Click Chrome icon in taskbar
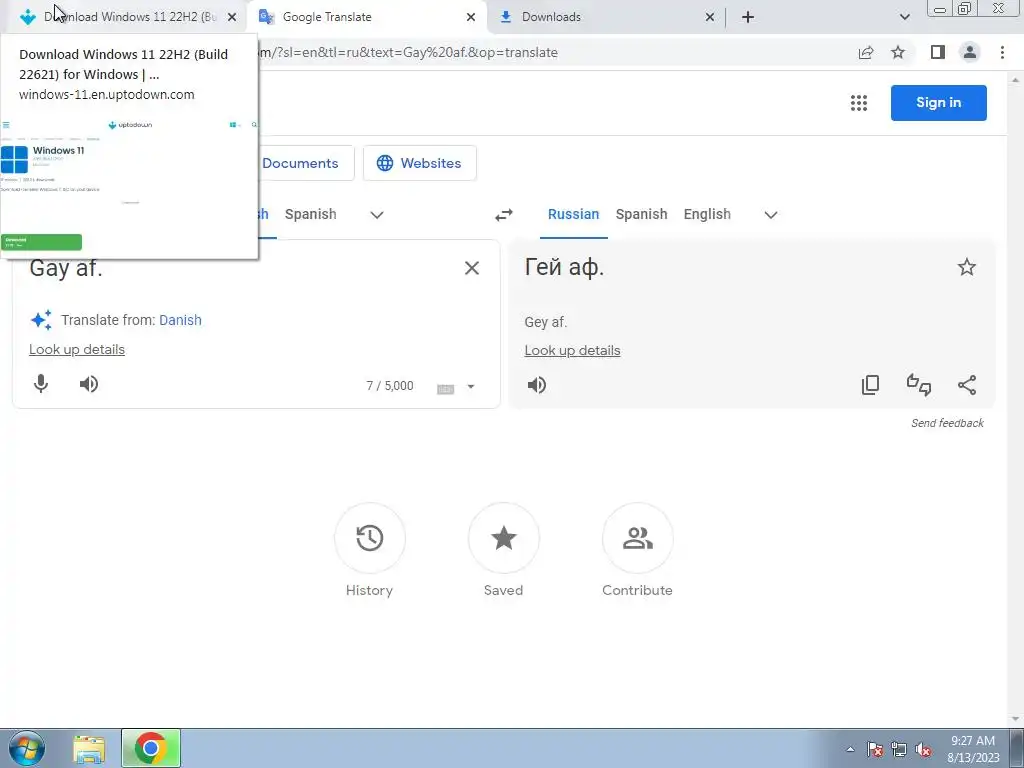 (151, 748)
